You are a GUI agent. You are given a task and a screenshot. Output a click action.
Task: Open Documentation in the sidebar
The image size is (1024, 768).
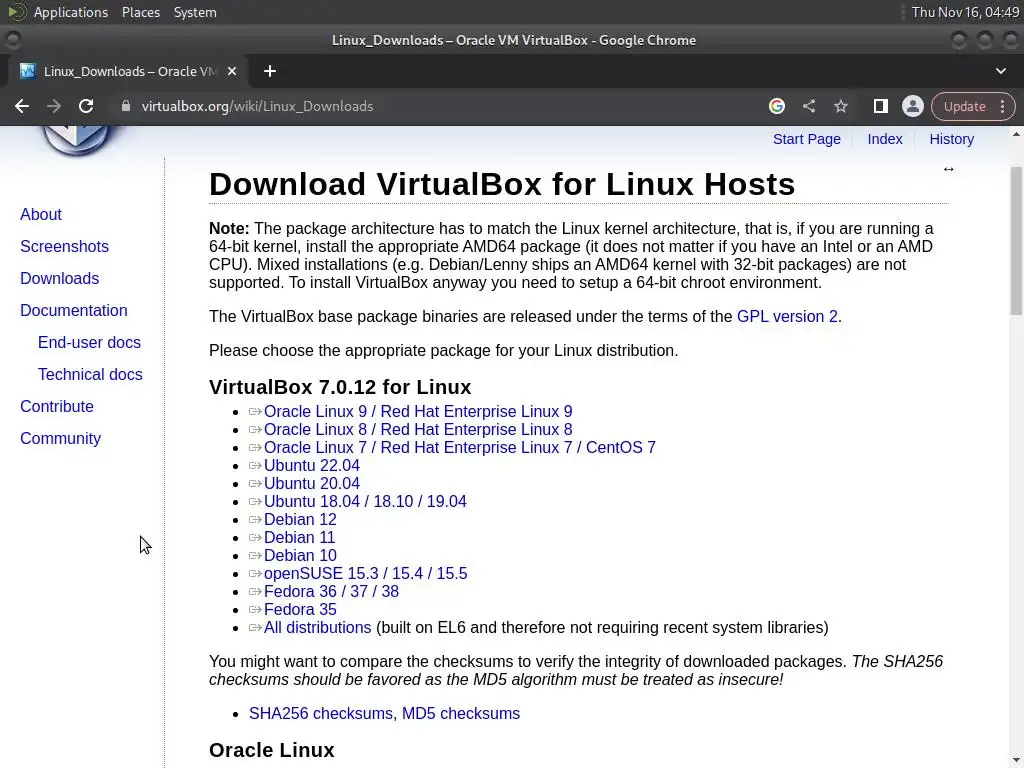pyautogui.click(x=74, y=310)
